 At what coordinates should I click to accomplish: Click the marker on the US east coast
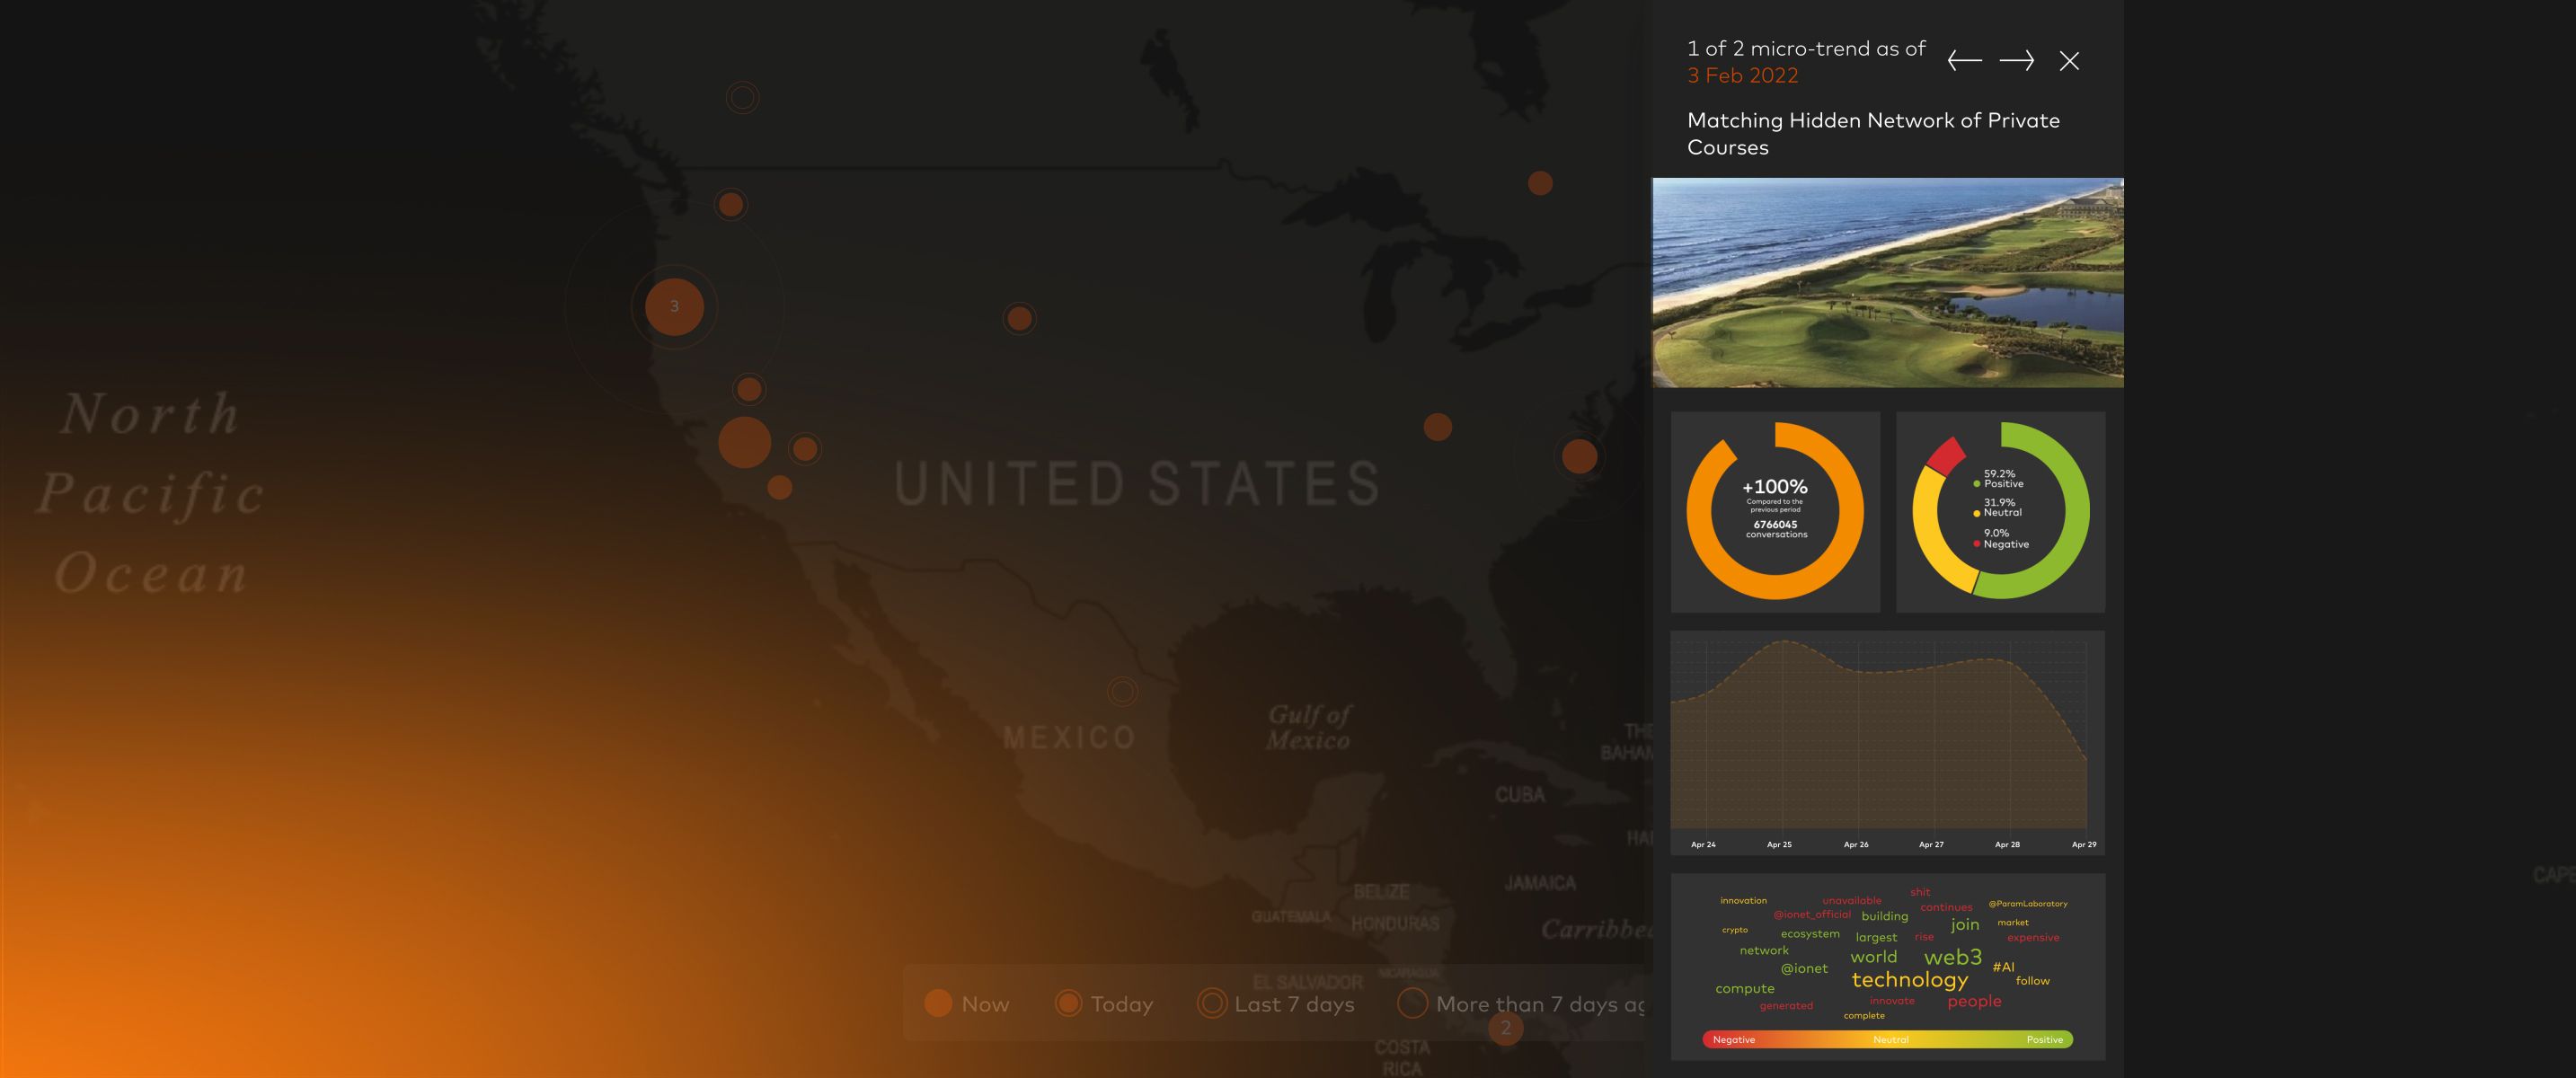(x=1579, y=456)
